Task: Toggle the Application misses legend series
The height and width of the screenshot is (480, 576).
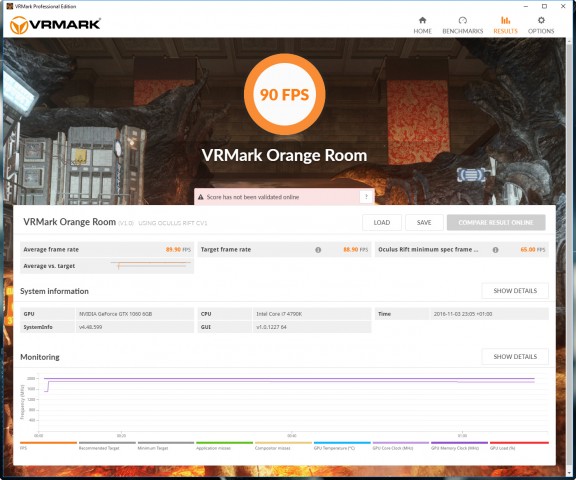Action: (224, 446)
